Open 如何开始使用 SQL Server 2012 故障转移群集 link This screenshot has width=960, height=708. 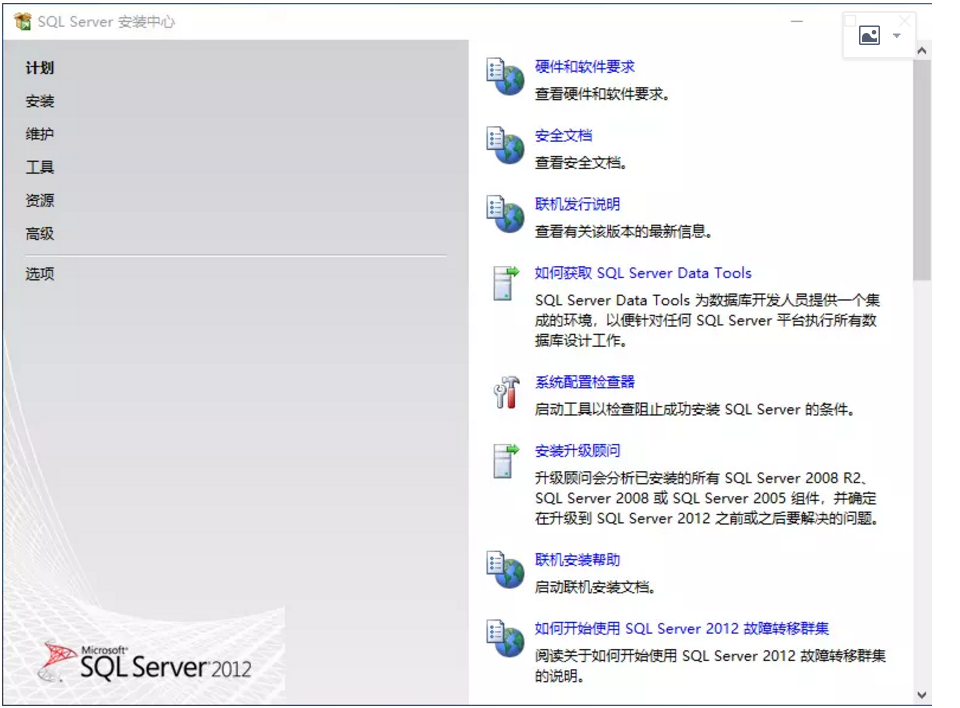tap(681, 628)
